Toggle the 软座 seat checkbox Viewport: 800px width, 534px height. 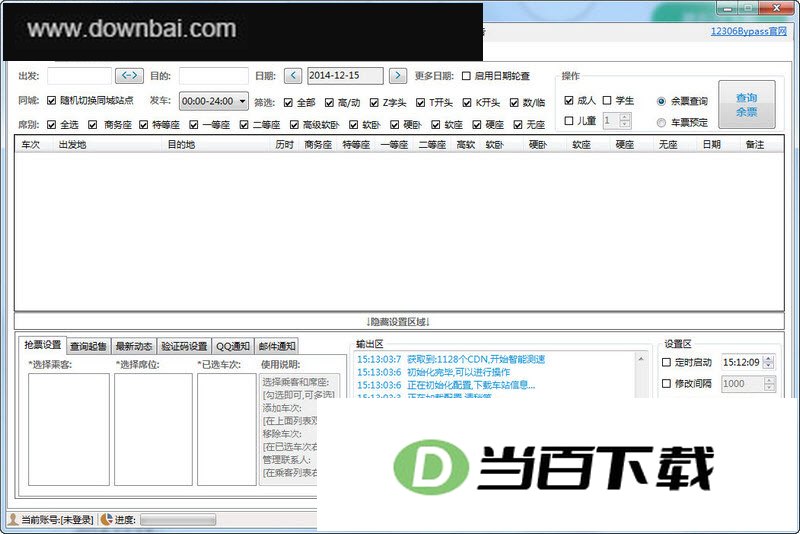[x=435, y=124]
